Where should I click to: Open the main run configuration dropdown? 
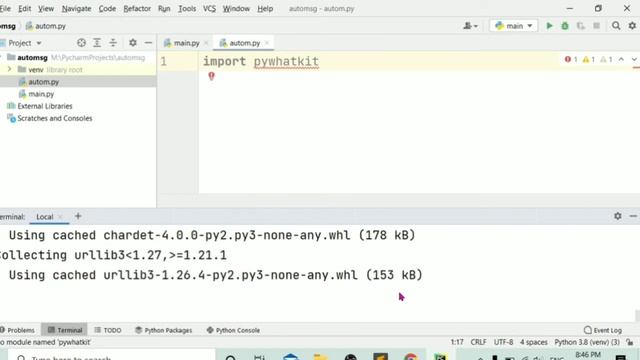pos(513,26)
